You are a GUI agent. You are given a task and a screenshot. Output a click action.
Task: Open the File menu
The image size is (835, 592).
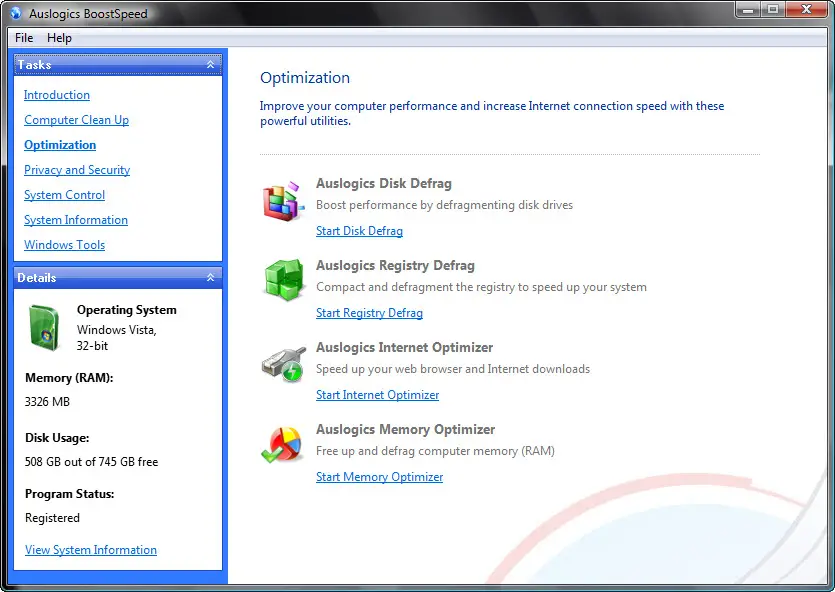(24, 38)
